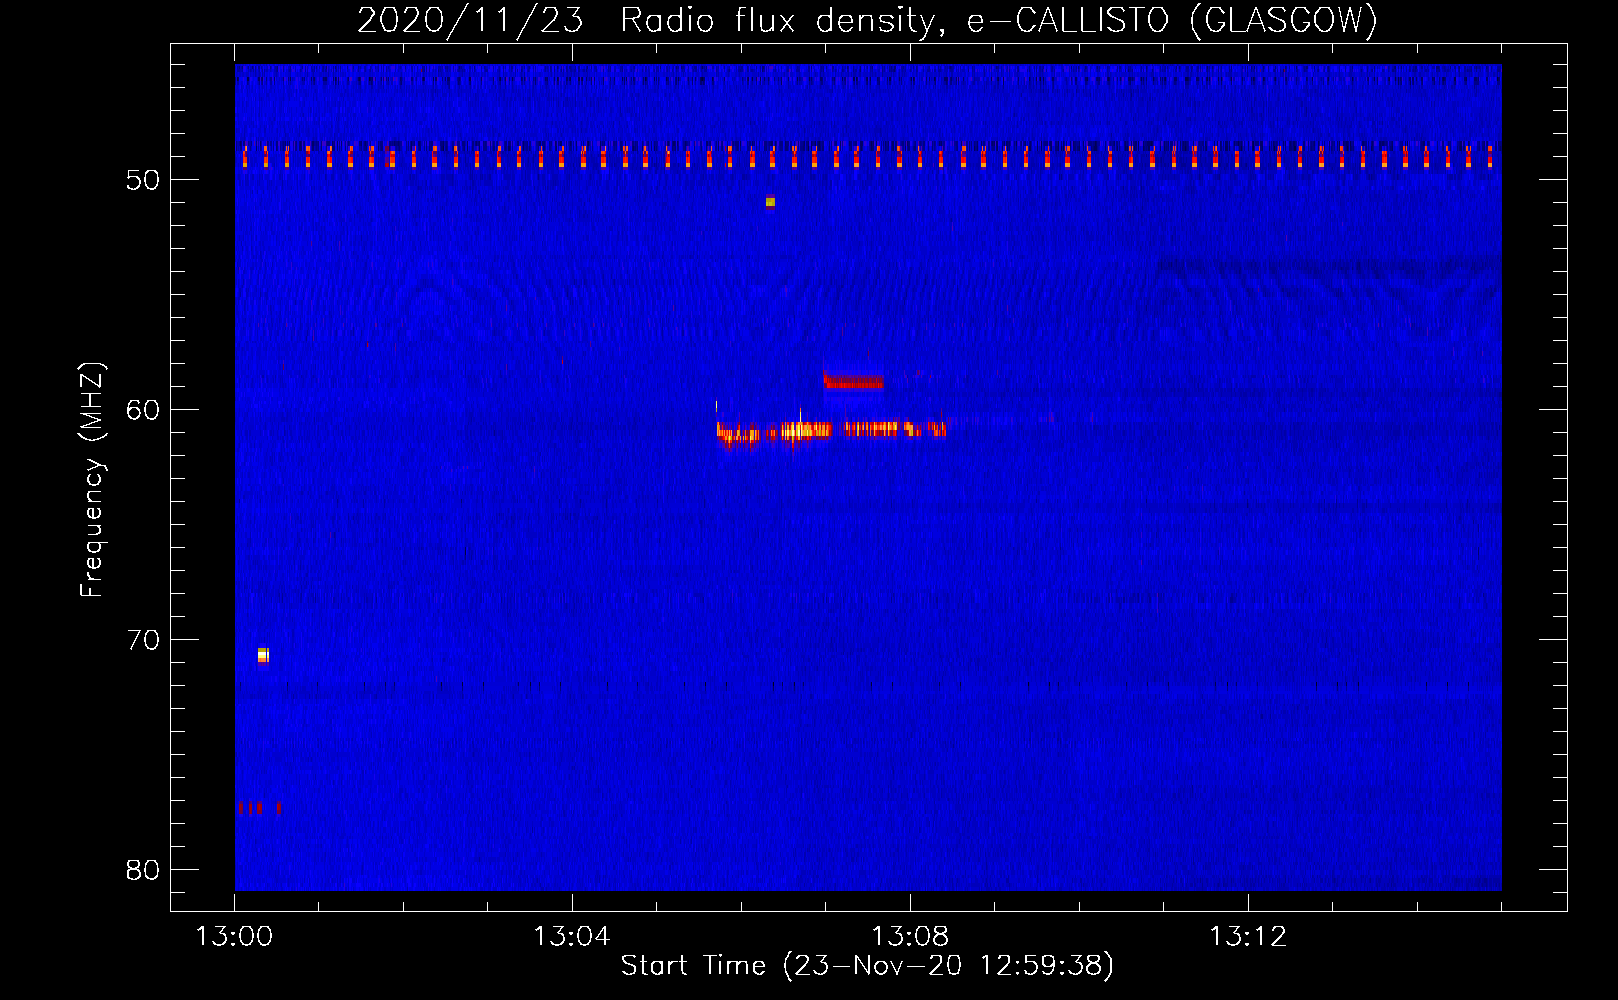Select the Y-axis label "Frequency (MHZ)"

click(92, 480)
